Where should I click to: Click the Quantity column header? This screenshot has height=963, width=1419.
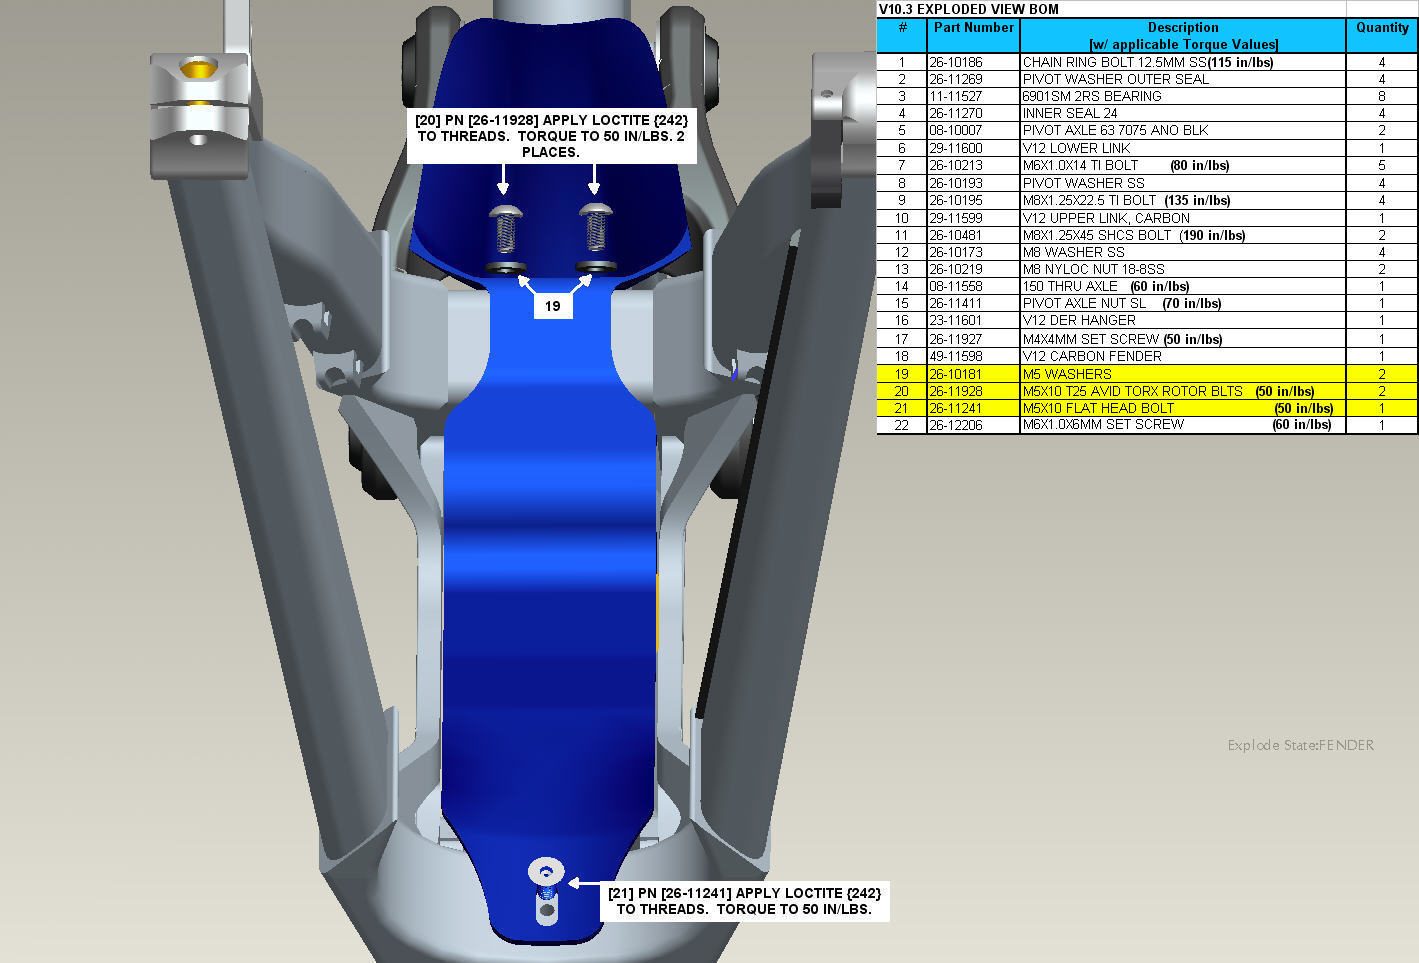coord(1382,28)
